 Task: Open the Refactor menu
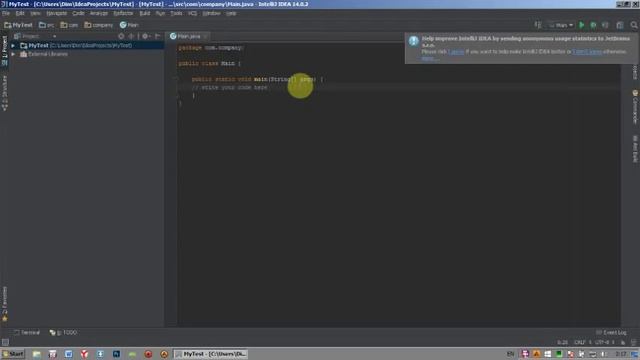(123, 13)
